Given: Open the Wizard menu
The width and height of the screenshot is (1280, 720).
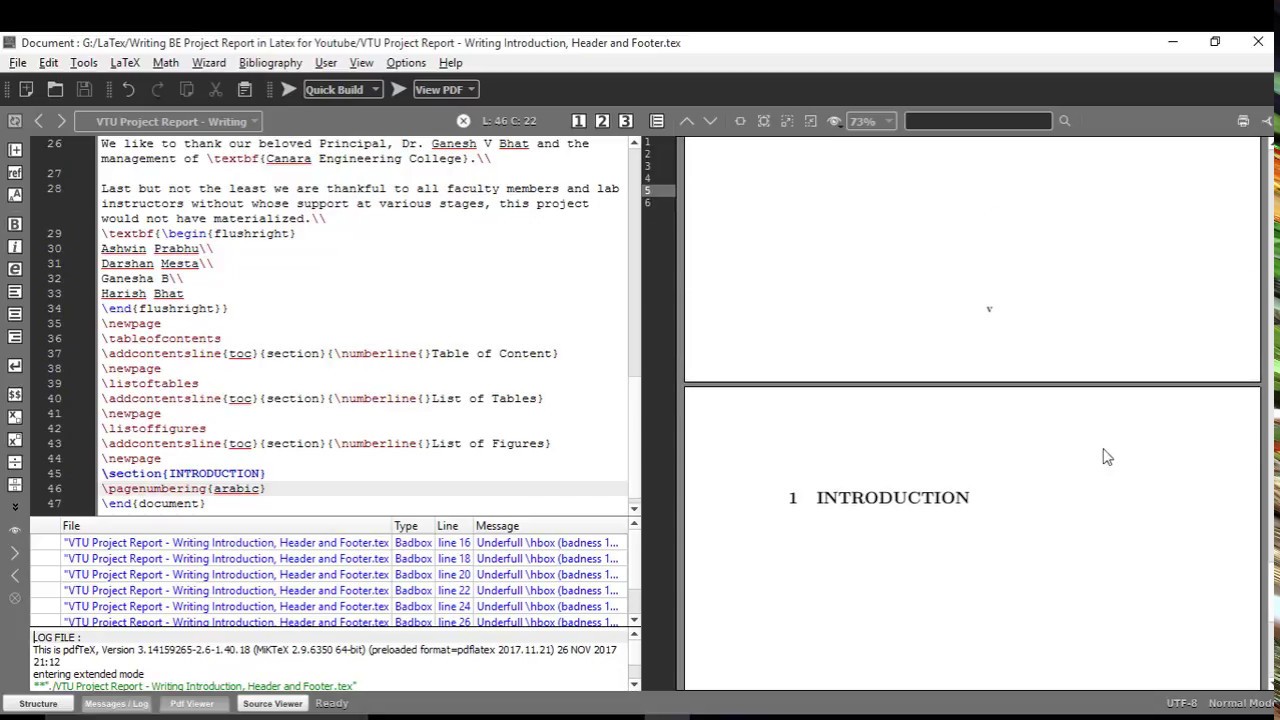Looking at the screenshot, I should coord(209,63).
